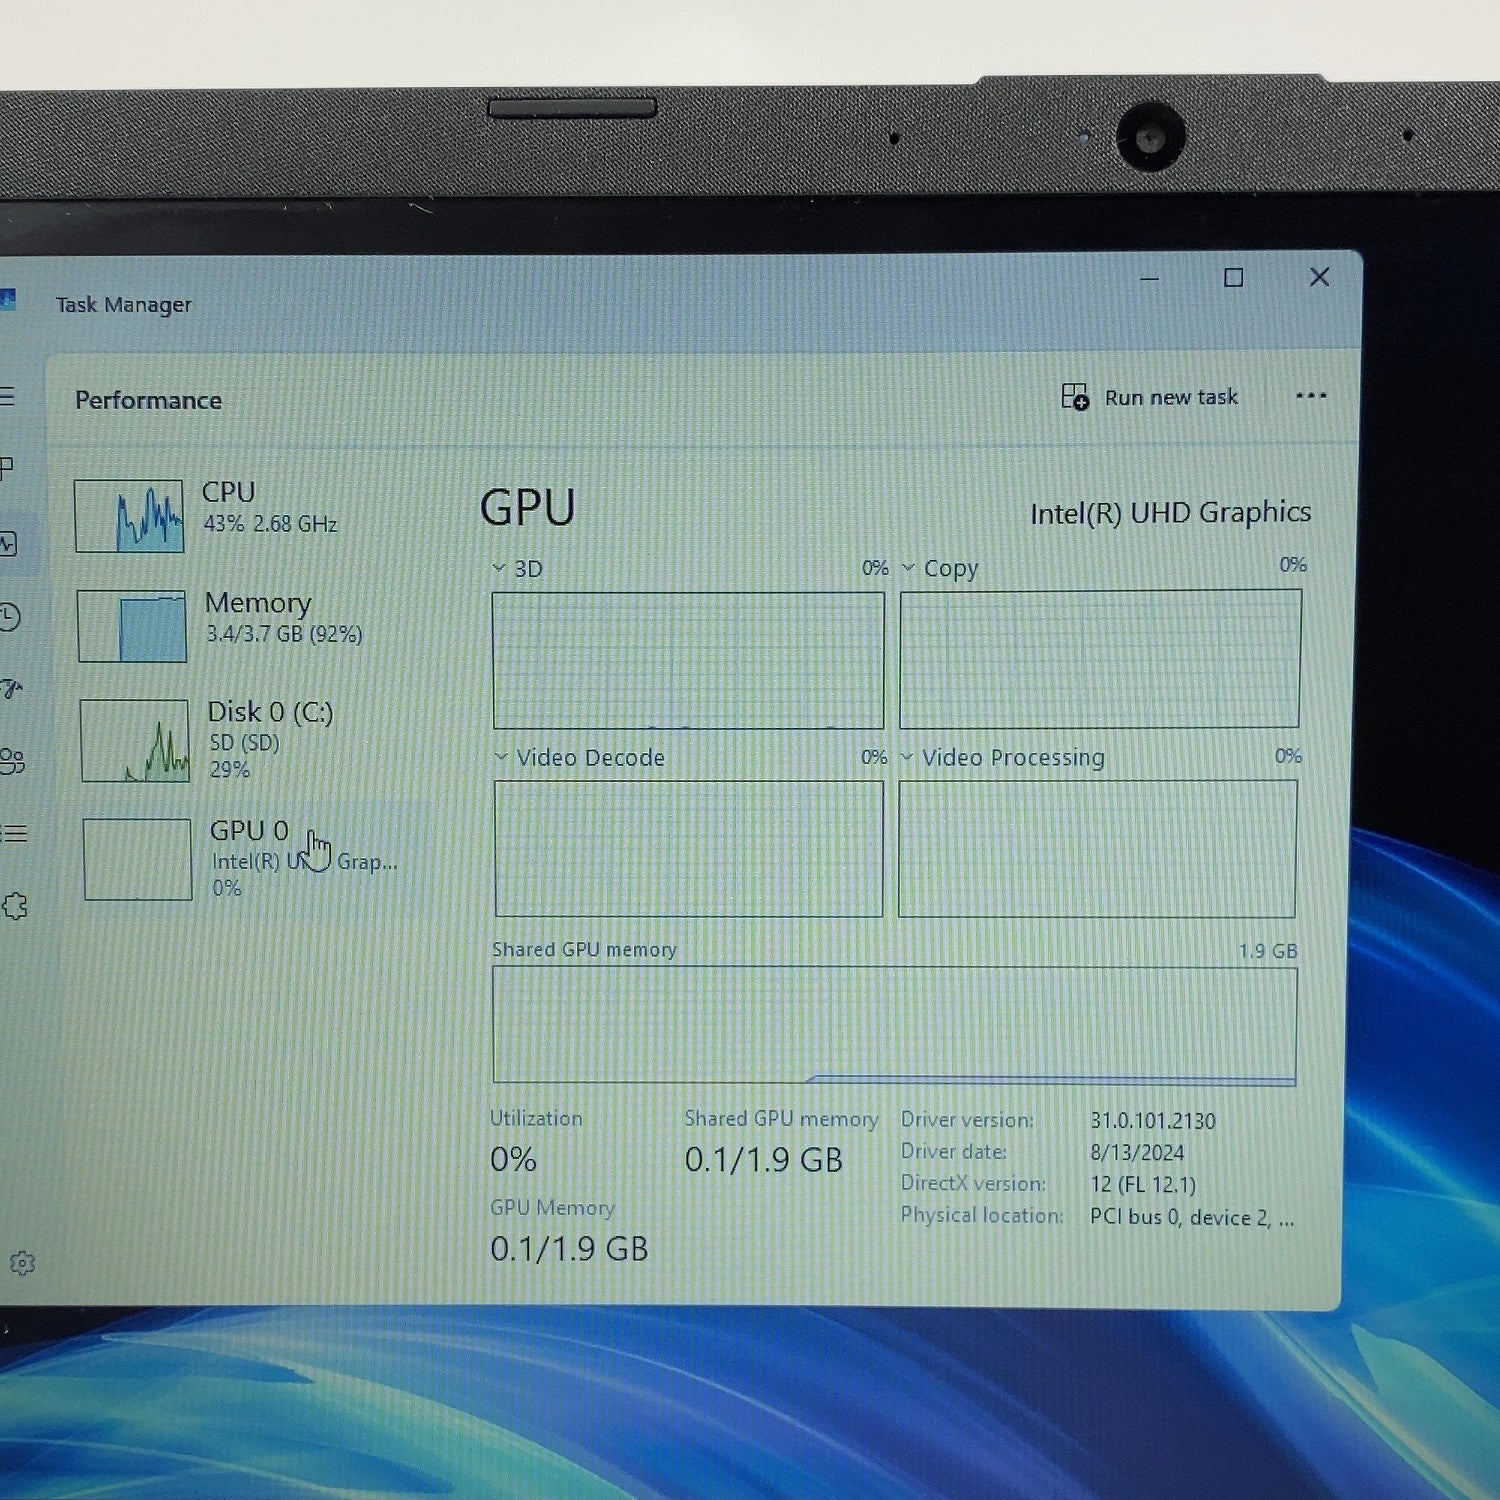Viewport: 1500px width, 1500px height.
Task: Open the Video Decode engine dropdown
Action: [580, 758]
